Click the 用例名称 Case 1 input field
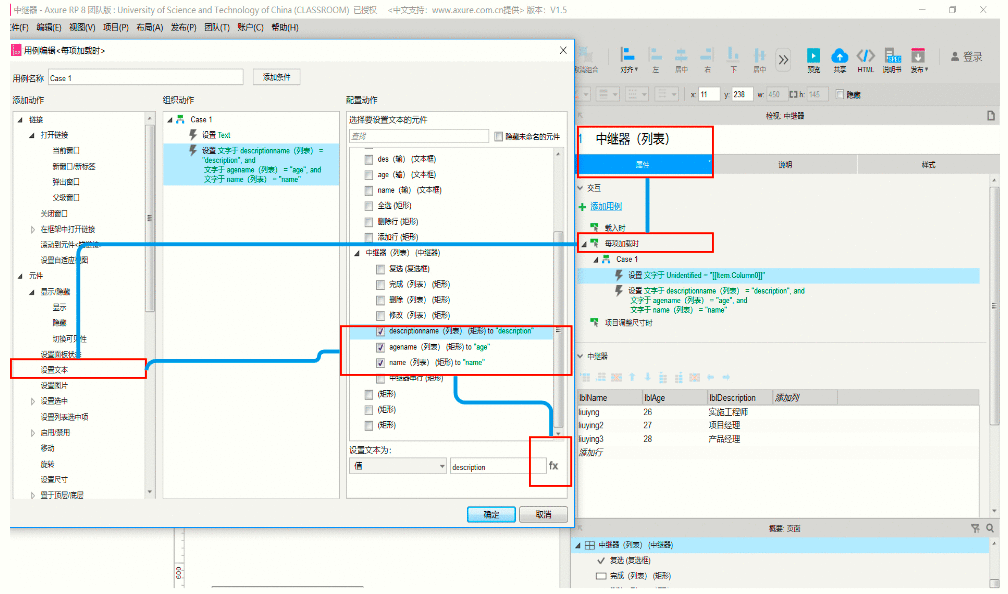 point(146,78)
